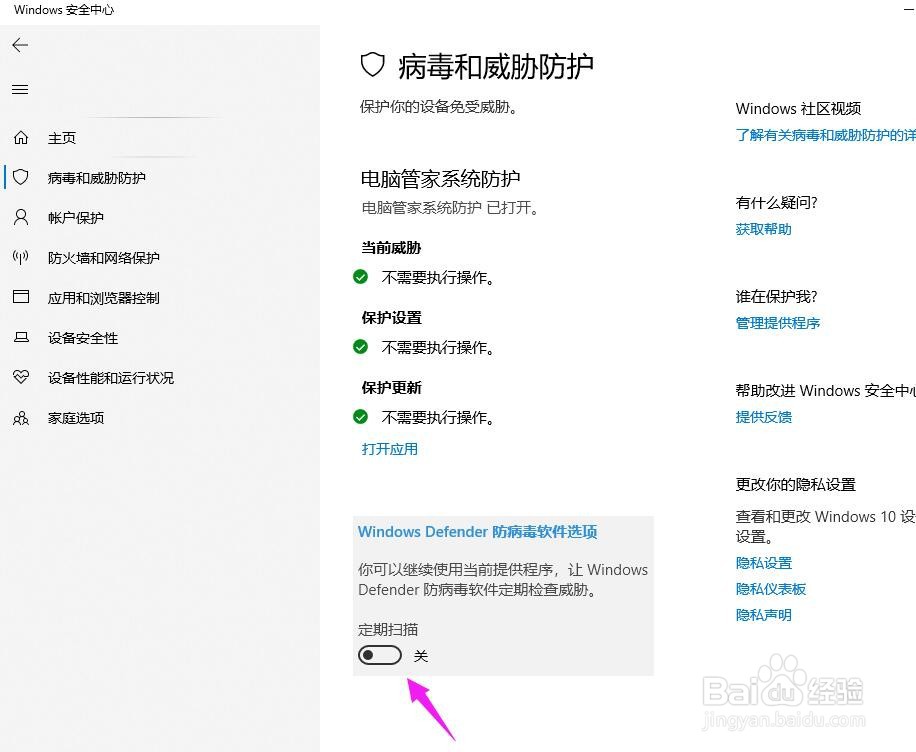Click the 隐私仪表板 link

pyautogui.click(x=769, y=588)
